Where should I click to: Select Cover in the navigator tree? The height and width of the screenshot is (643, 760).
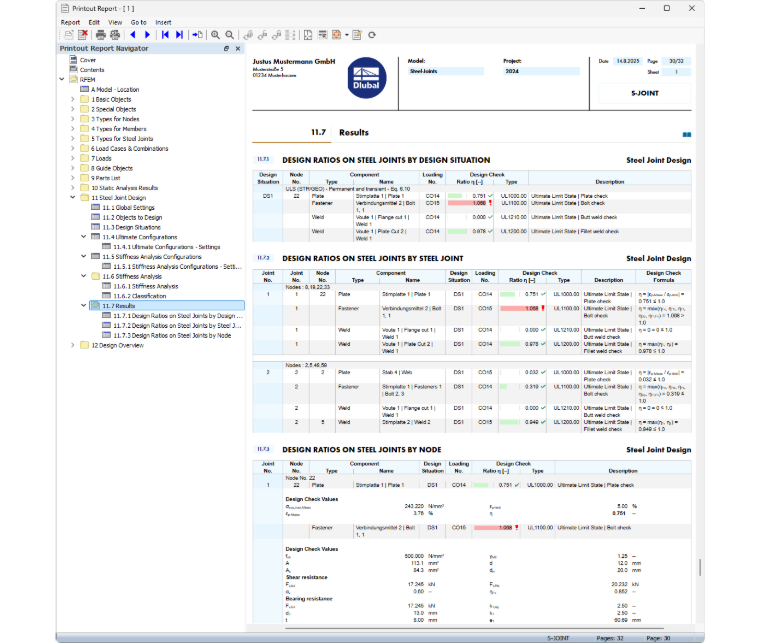88,60
